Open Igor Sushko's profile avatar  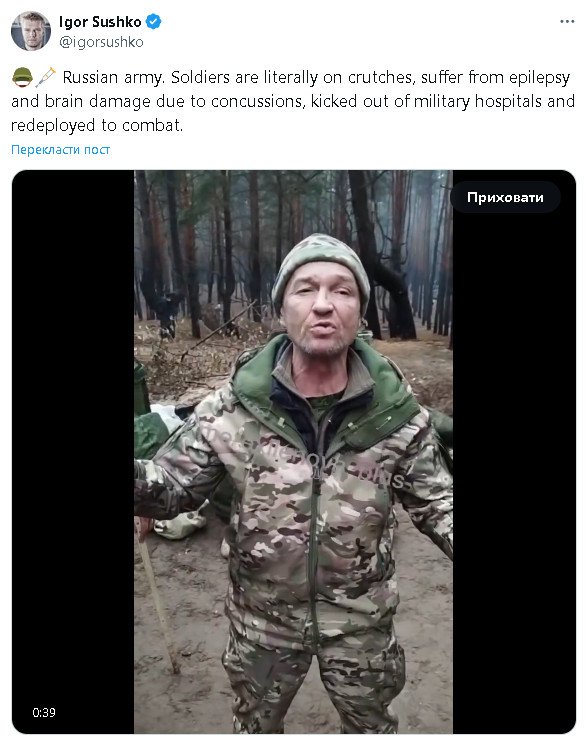(x=31, y=31)
